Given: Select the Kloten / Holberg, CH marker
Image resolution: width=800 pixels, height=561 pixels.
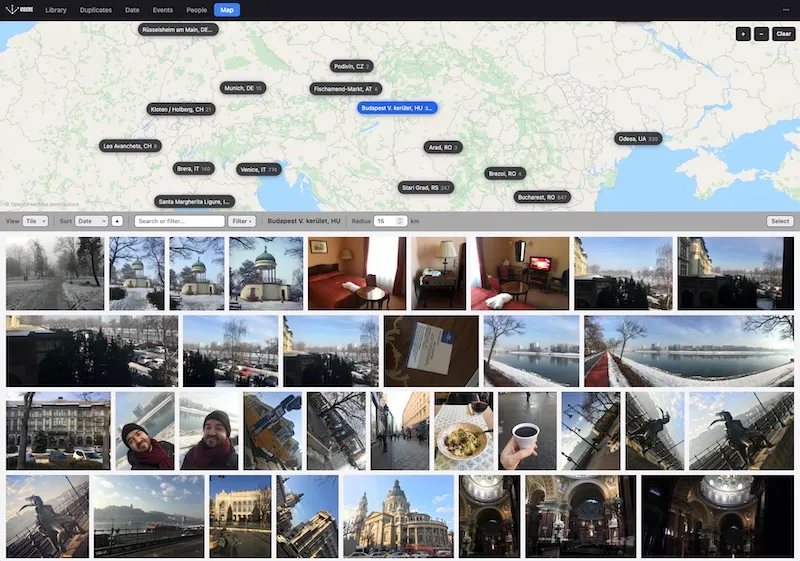Looking at the screenshot, I should click(x=181, y=109).
